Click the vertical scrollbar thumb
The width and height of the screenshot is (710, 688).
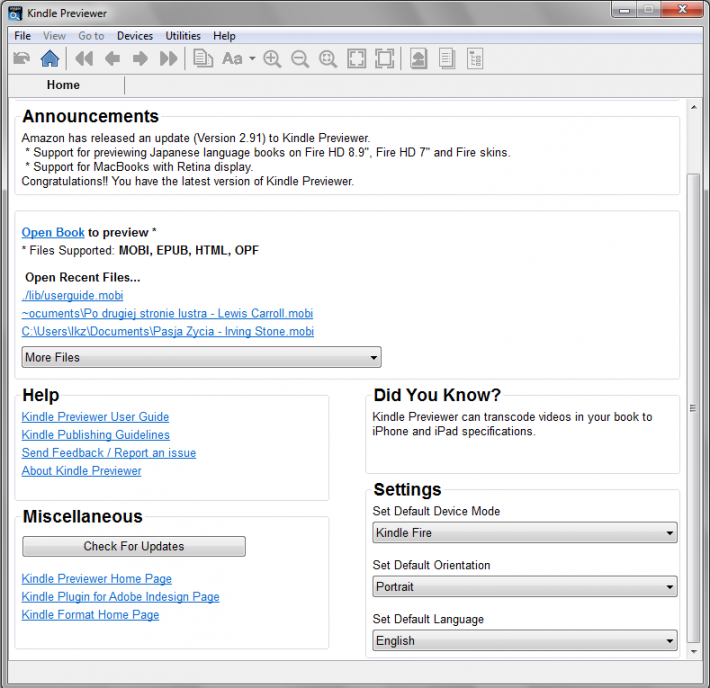693,408
